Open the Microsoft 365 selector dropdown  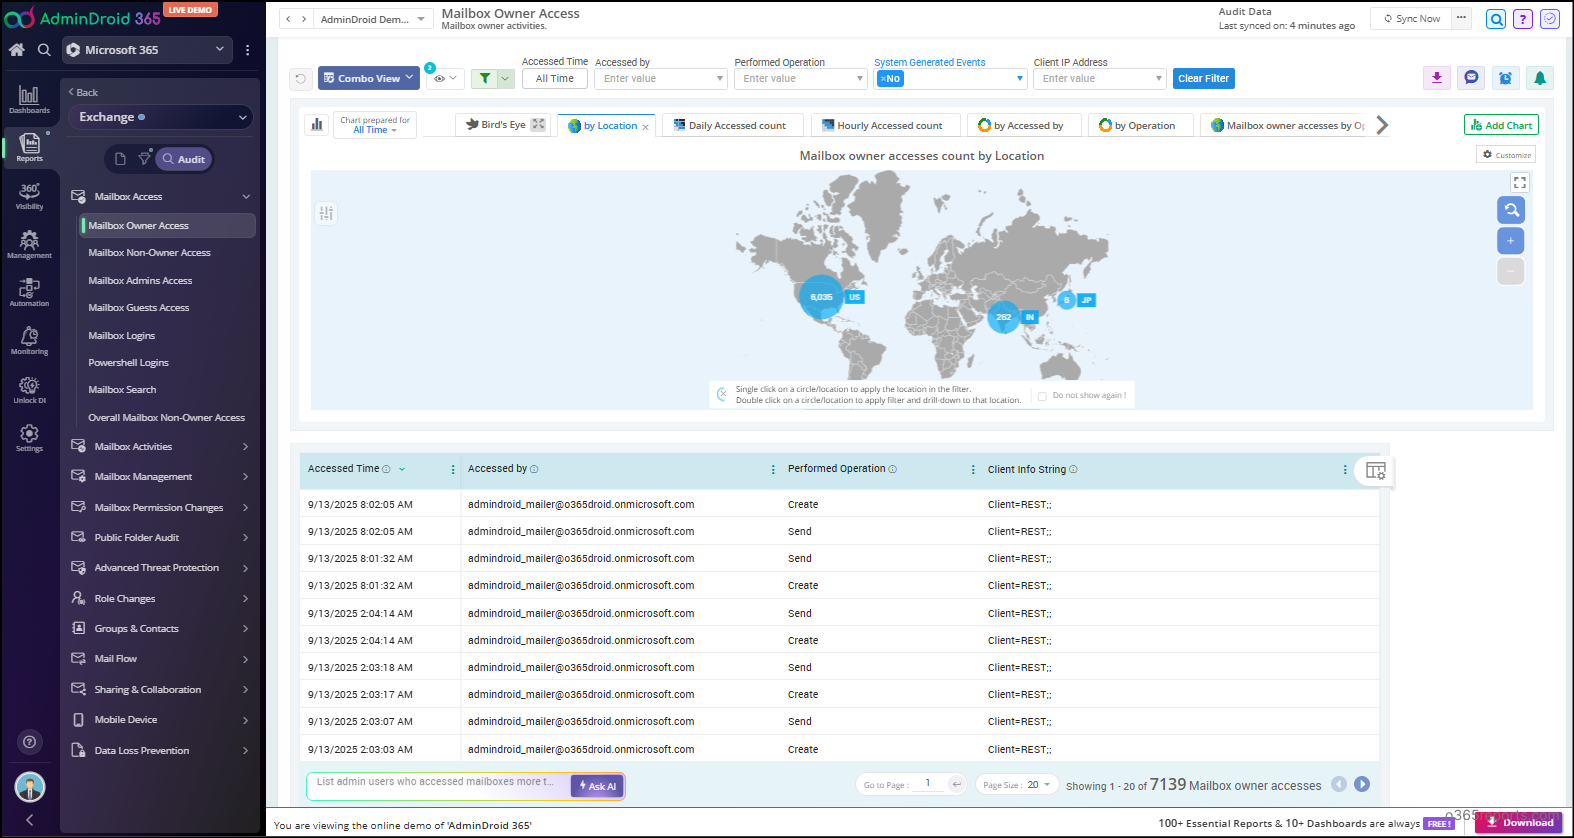point(147,50)
